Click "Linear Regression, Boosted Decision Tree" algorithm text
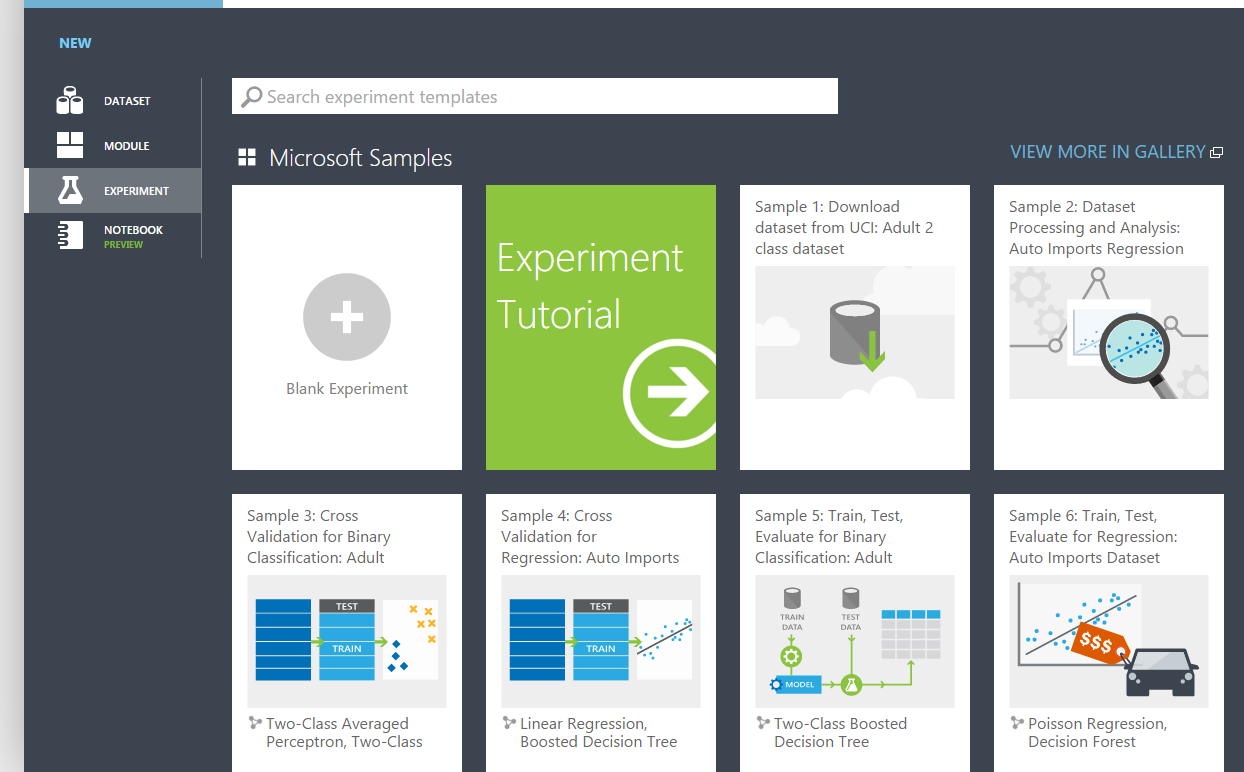This screenshot has height=772, width=1244. tap(598, 733)
